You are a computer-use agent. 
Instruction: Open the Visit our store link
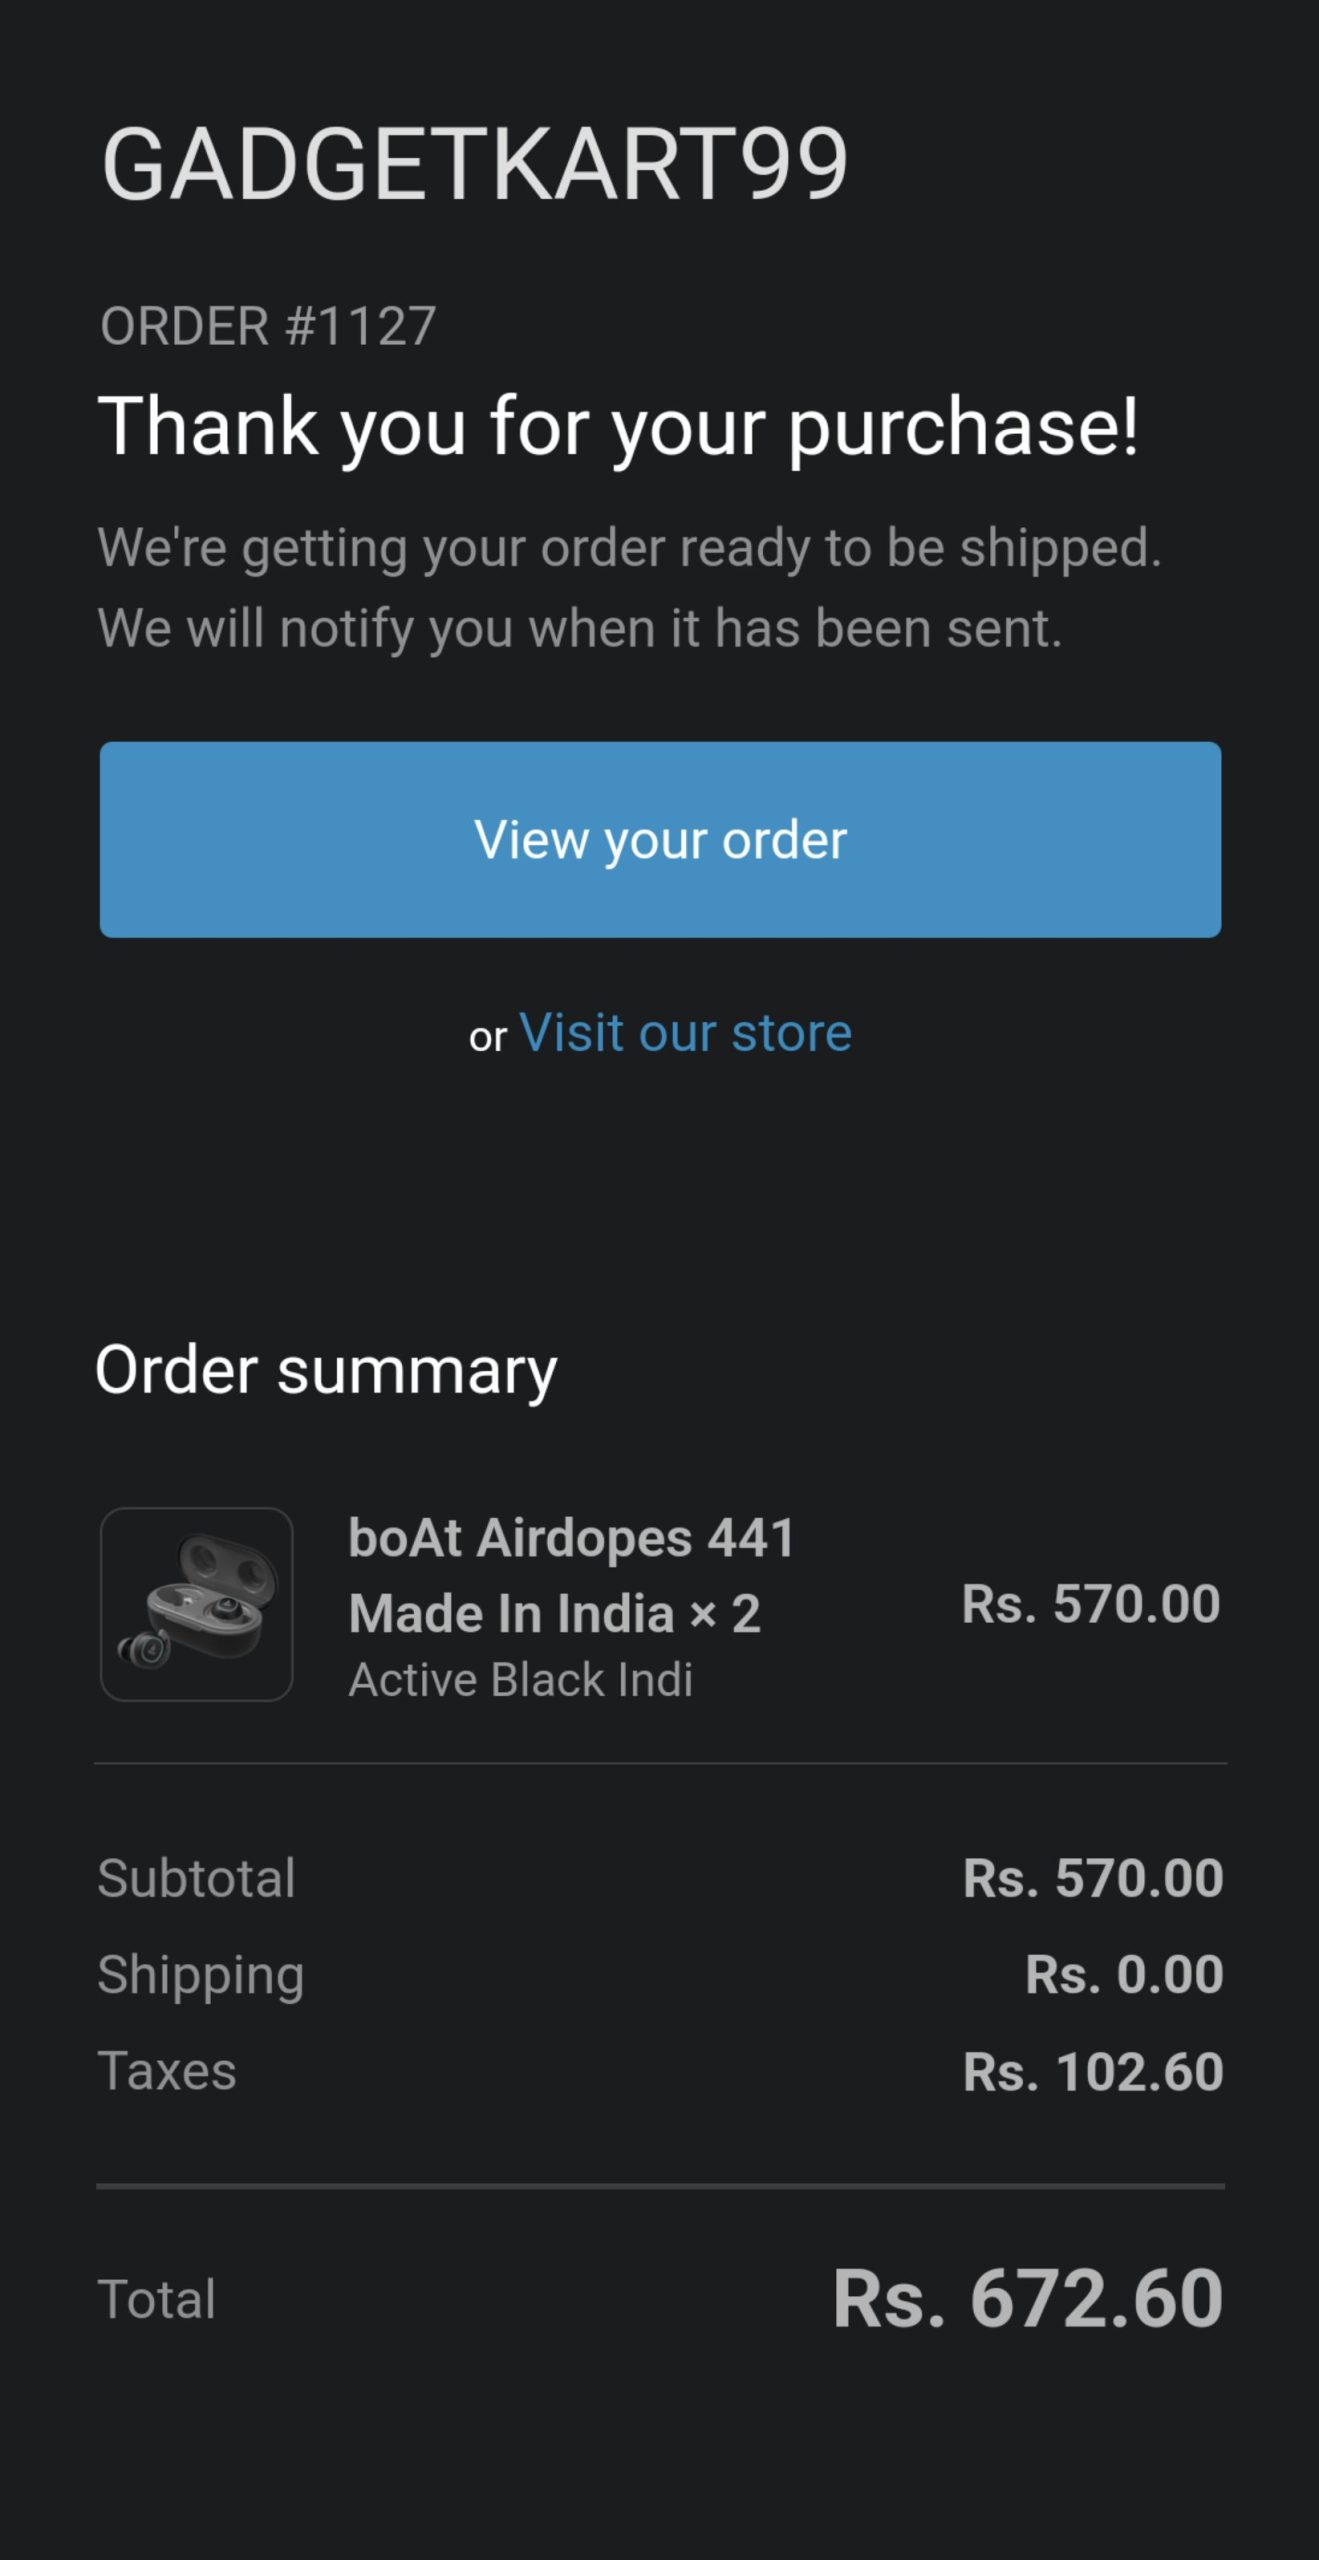[x=685, y=1033]
